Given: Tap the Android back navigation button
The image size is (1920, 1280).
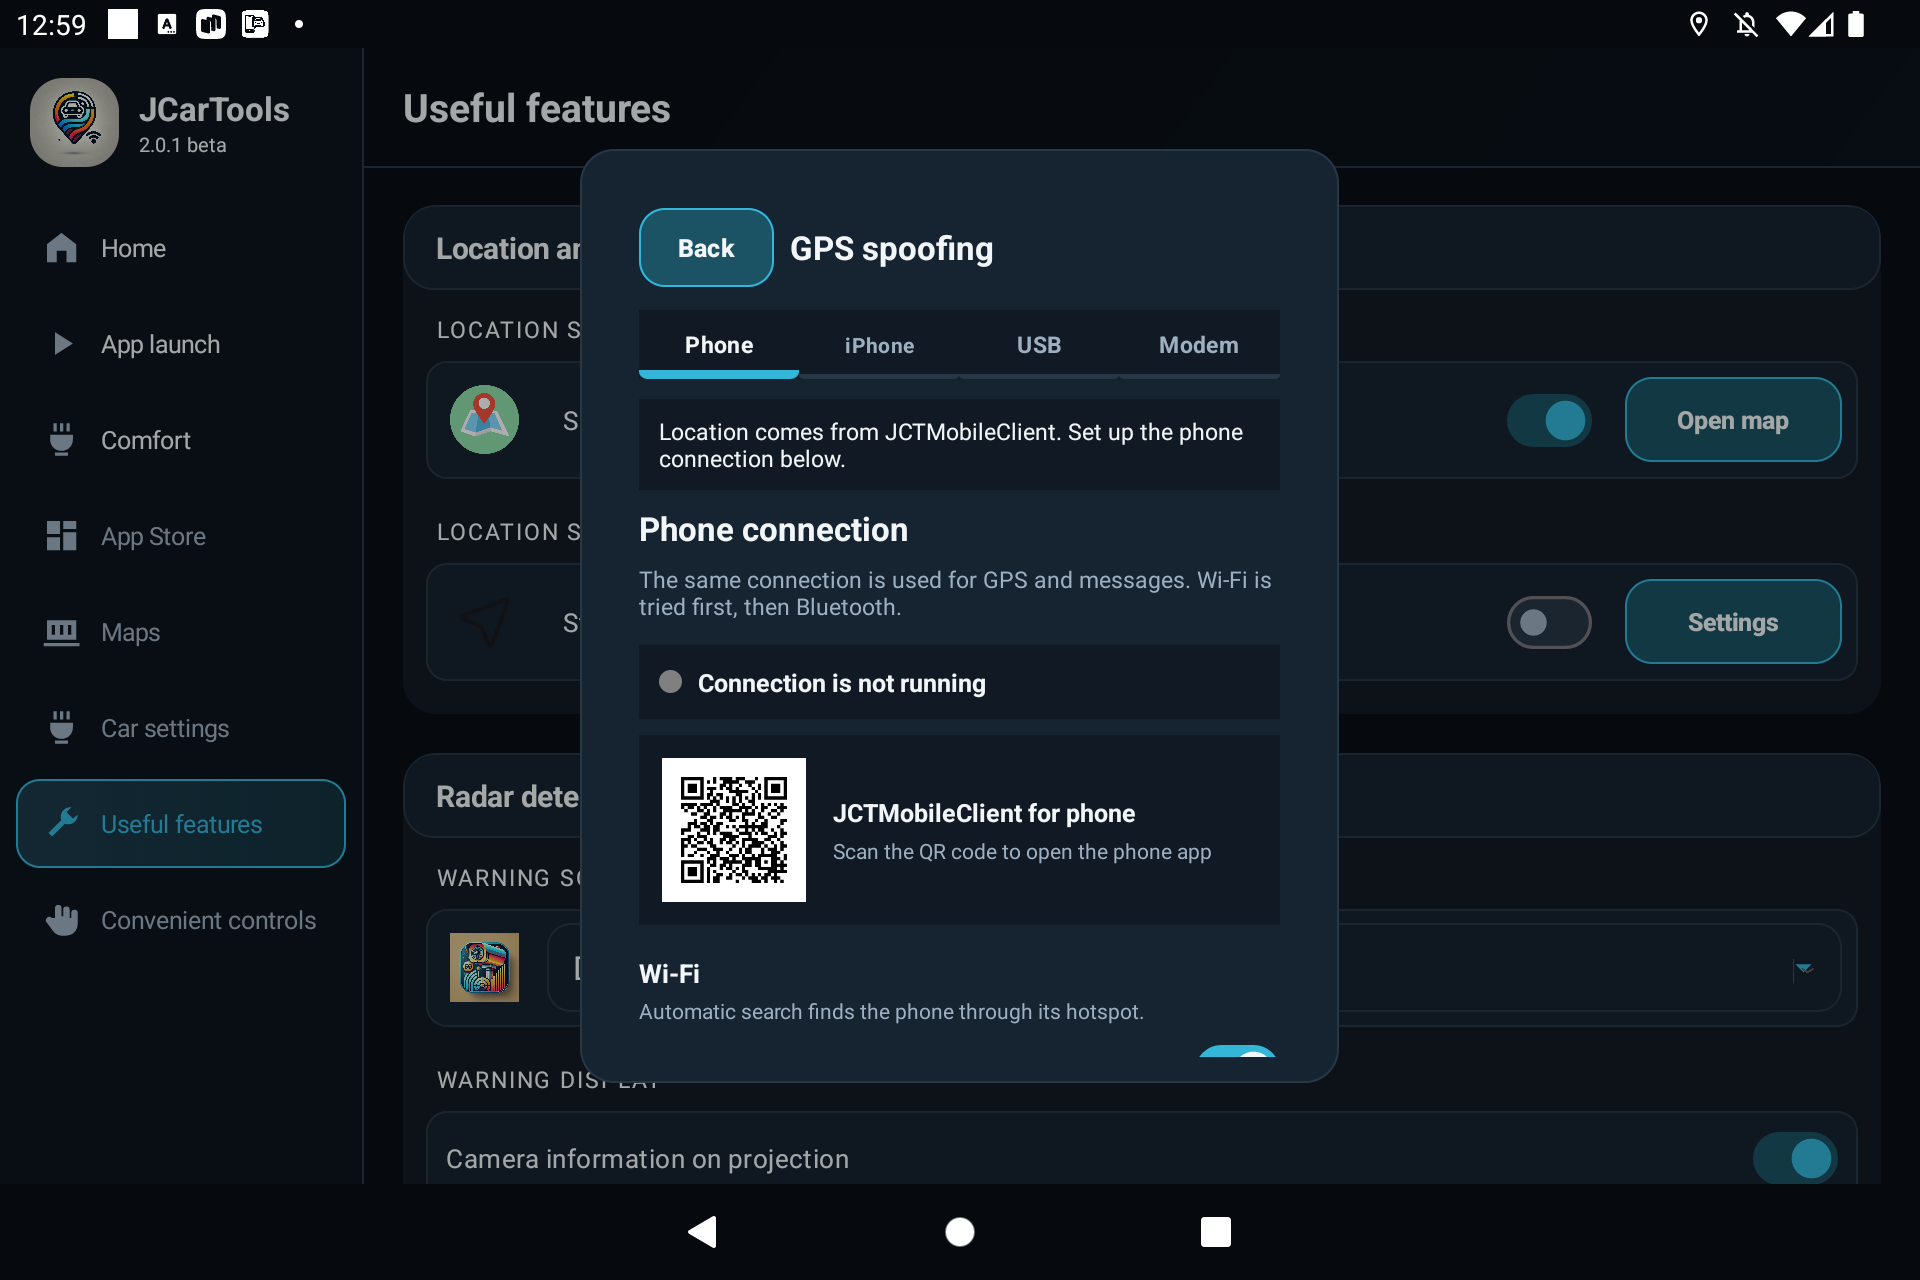Looking at the screenshot, I should [703, 1232].
